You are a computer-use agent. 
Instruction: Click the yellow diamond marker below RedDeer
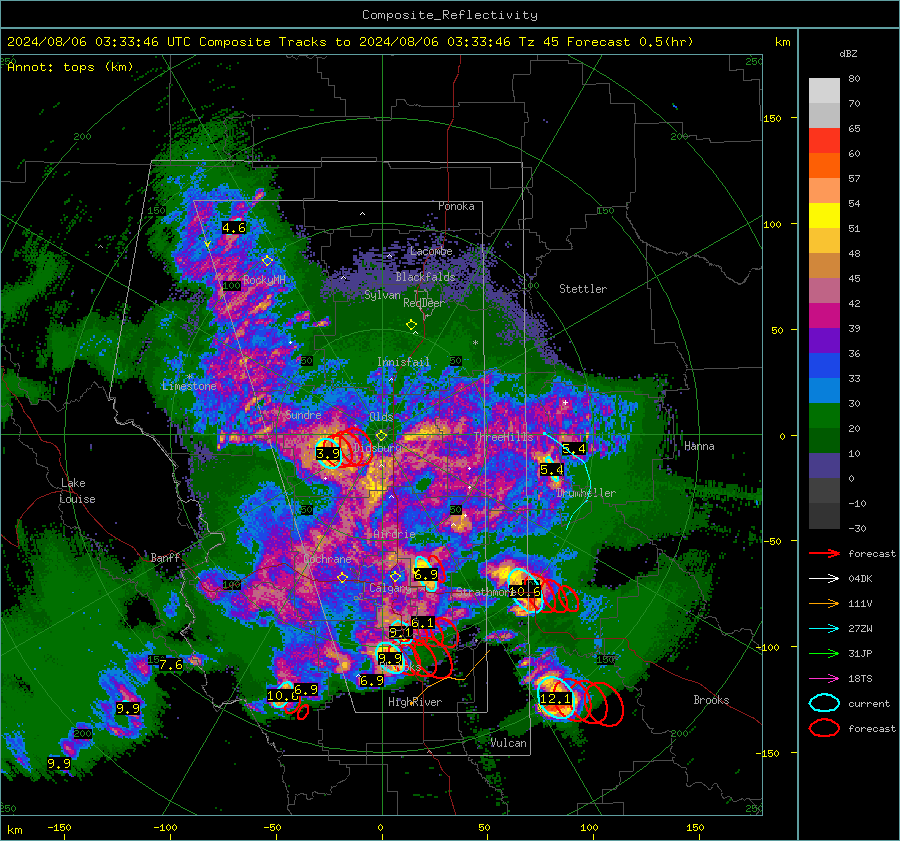tap(412, 325)
